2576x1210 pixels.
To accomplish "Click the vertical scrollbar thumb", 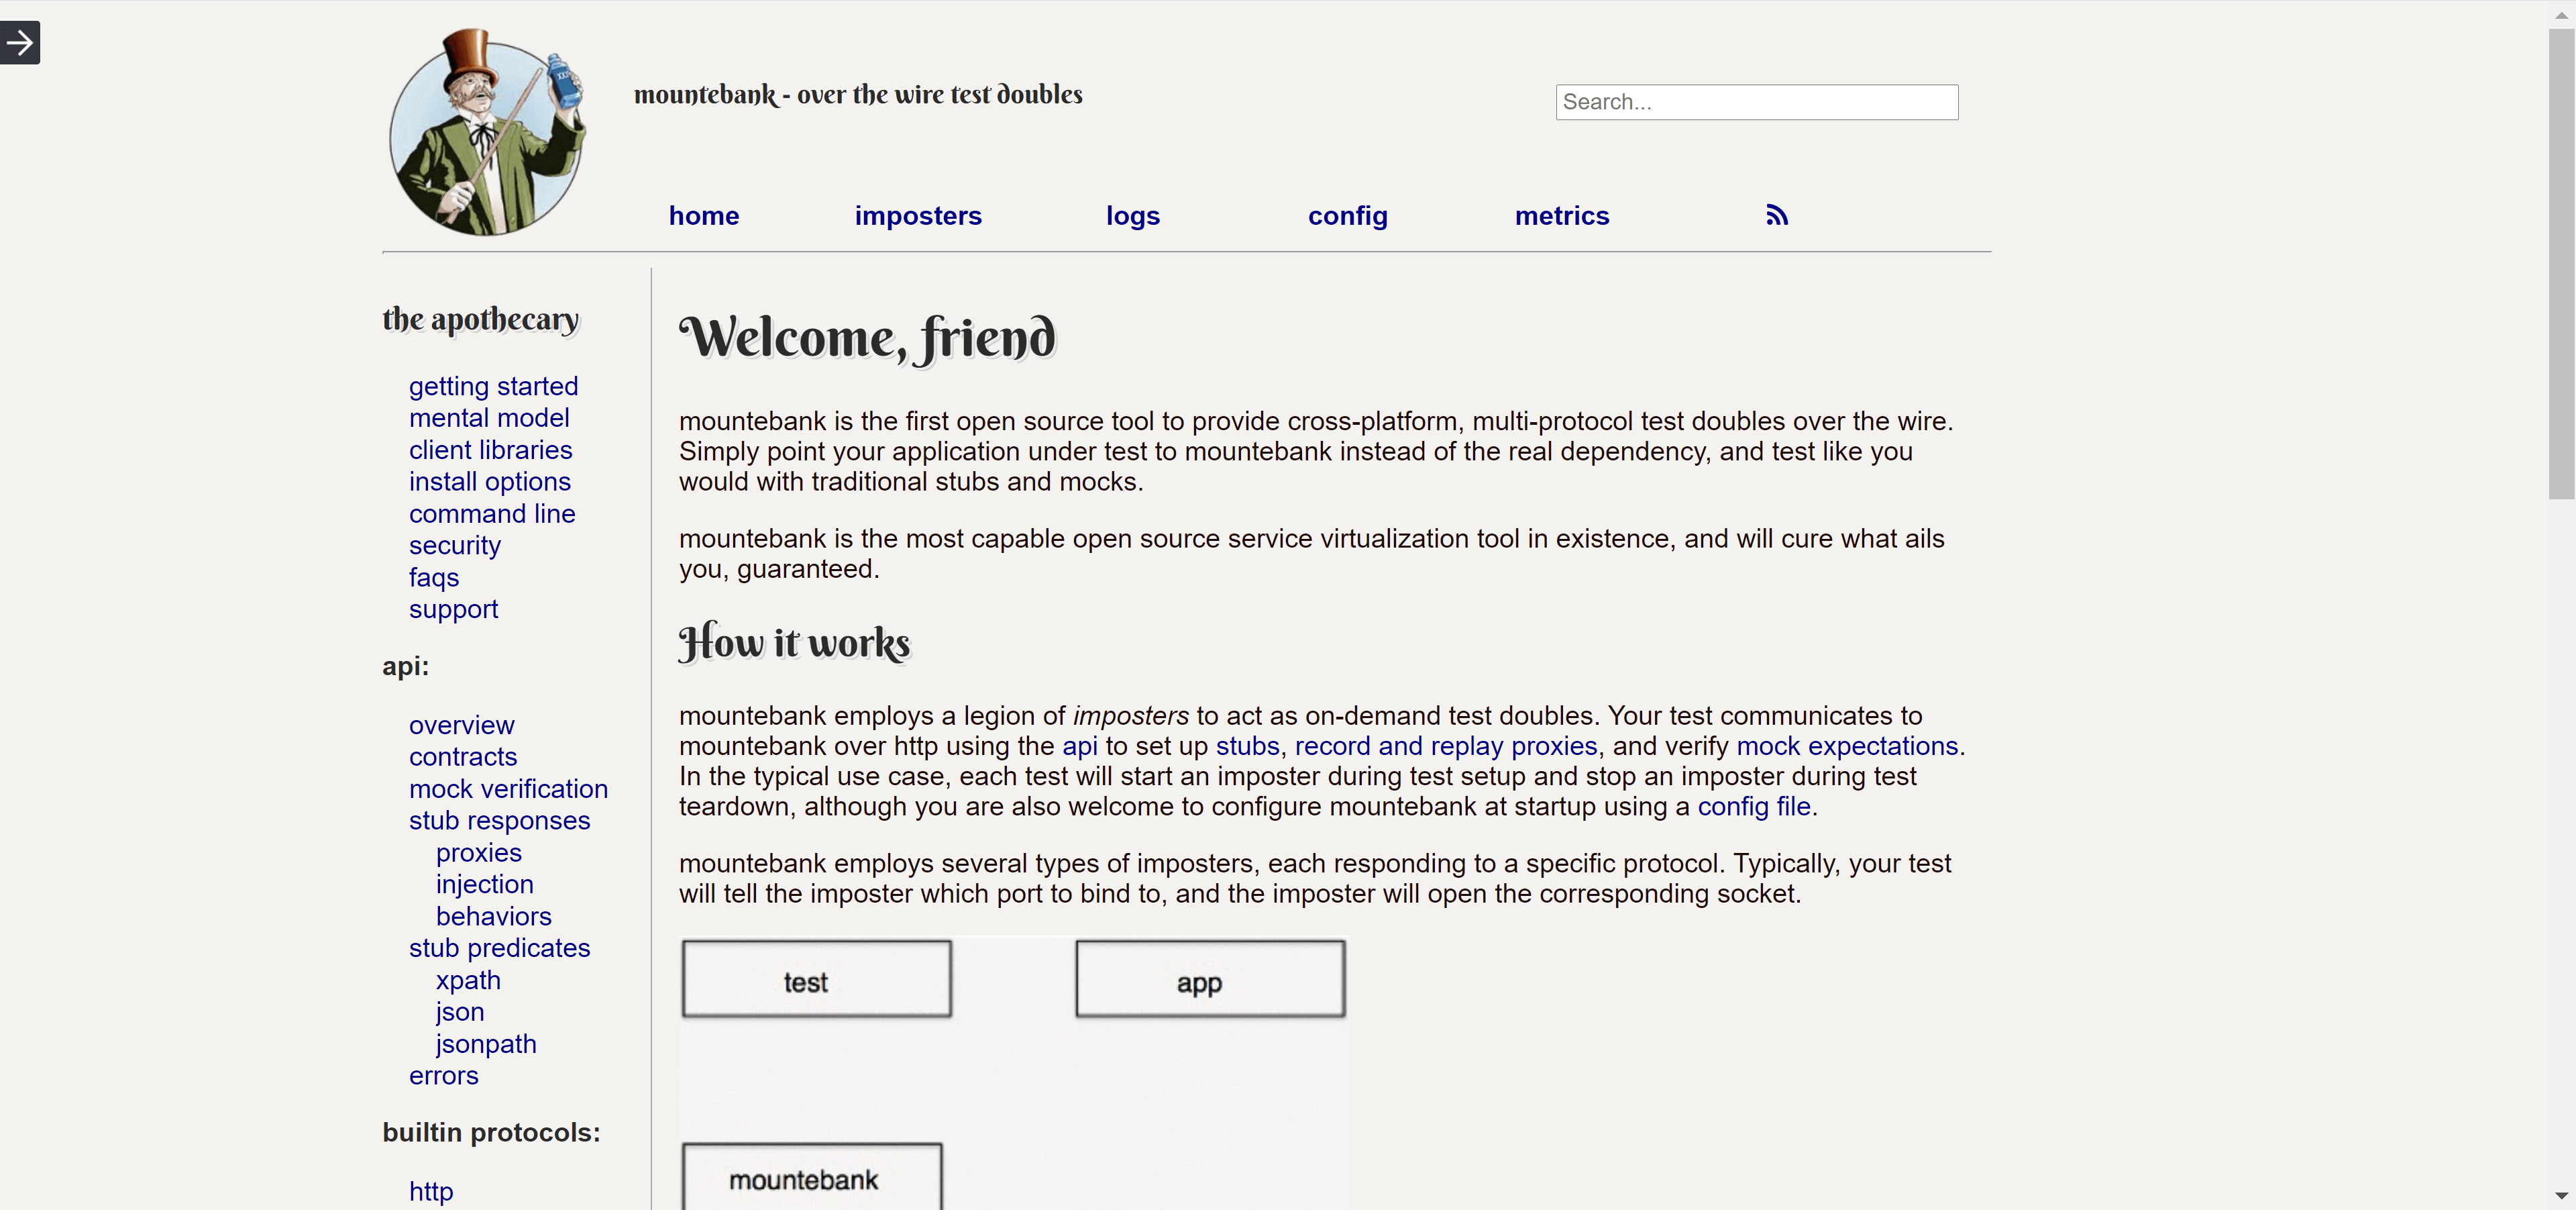I will pos(2561,265).
